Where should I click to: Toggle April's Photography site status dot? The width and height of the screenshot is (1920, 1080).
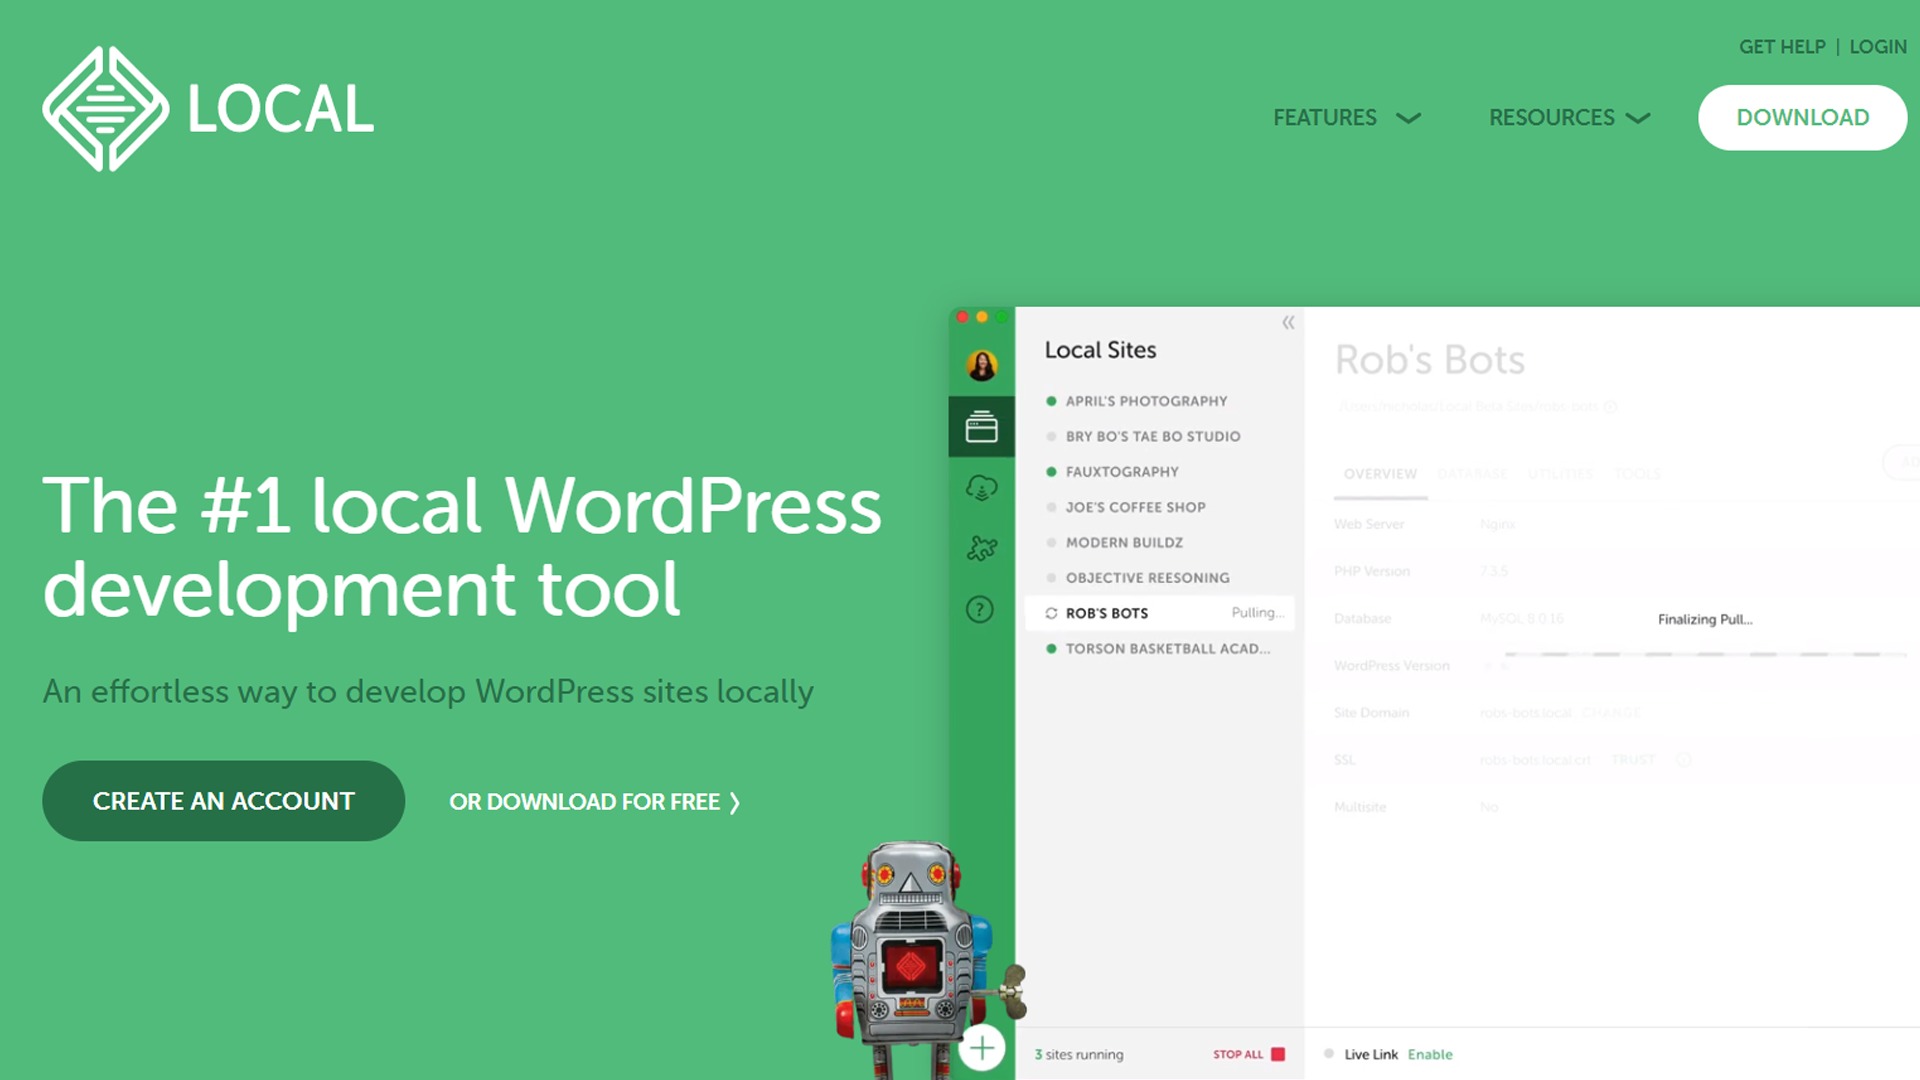tap(1051, 401)
